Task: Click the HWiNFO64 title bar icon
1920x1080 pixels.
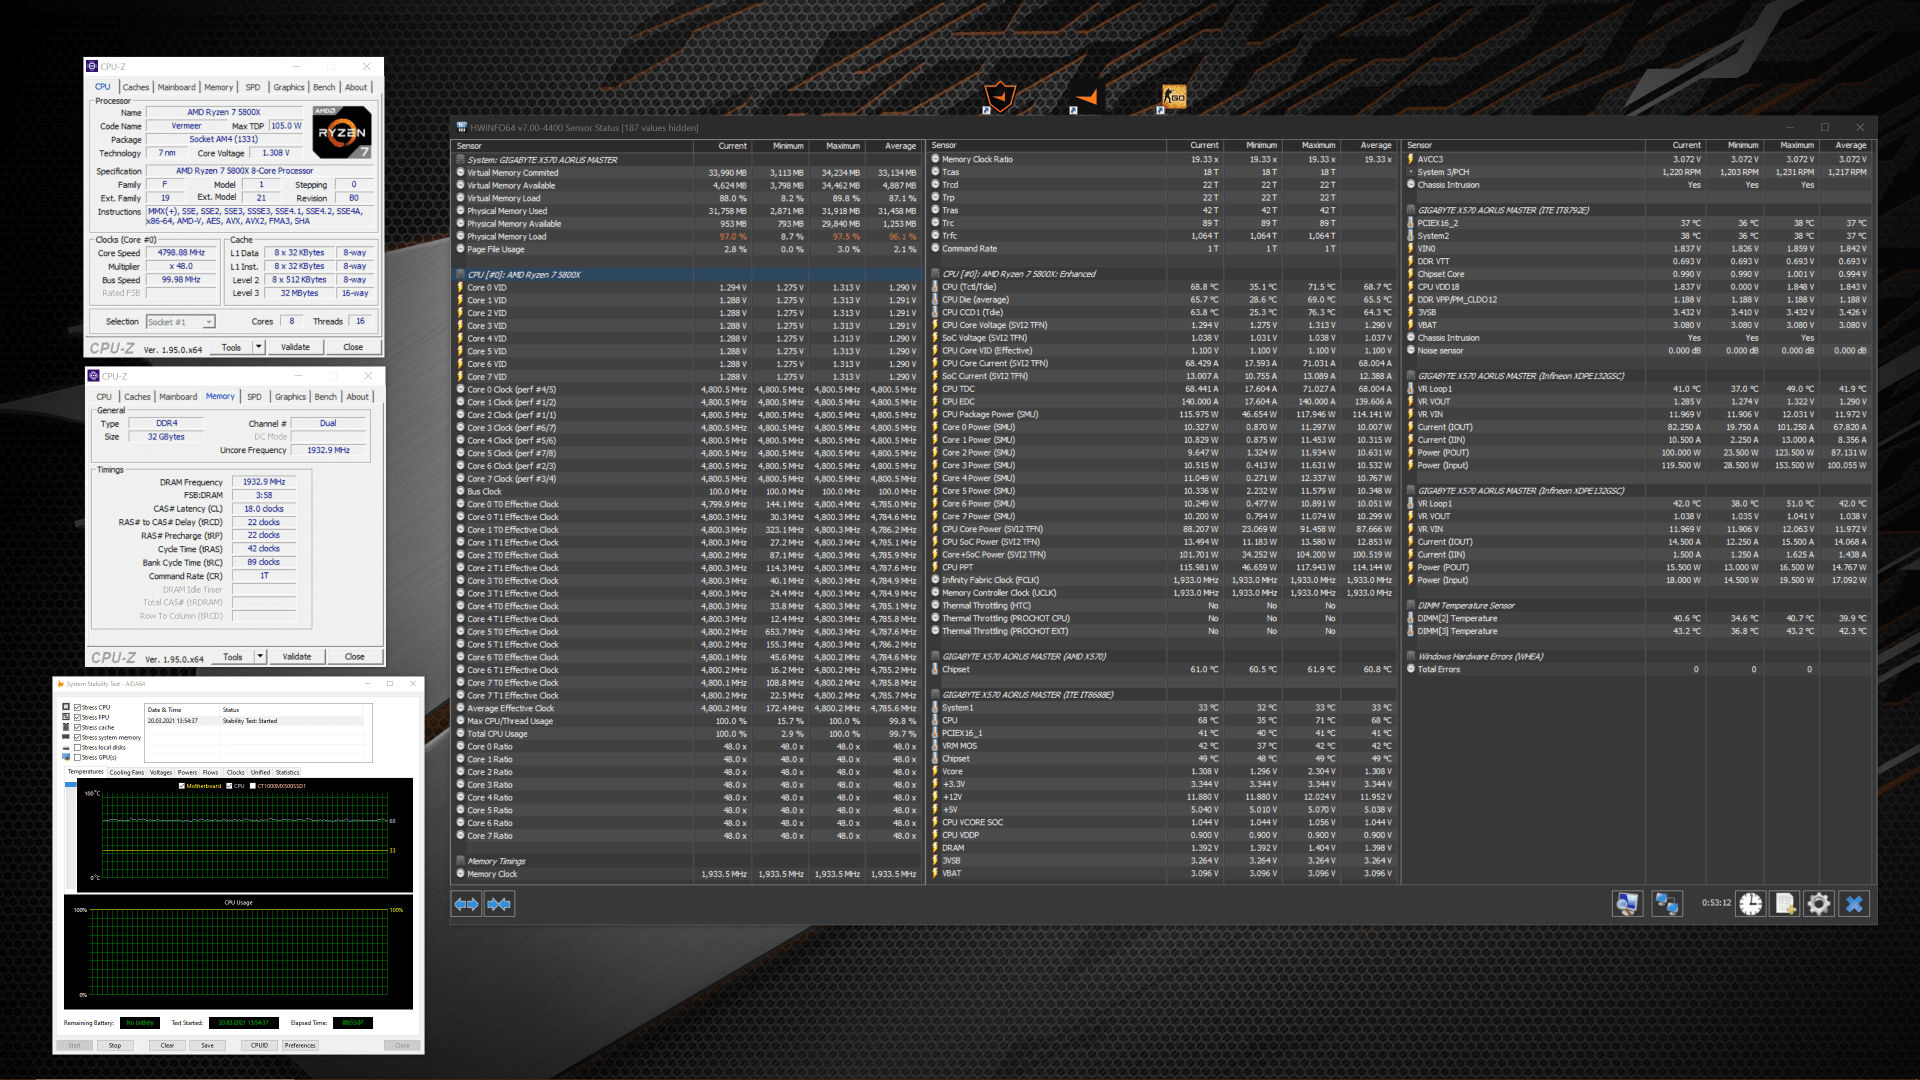Action: [x=462, y=127]
